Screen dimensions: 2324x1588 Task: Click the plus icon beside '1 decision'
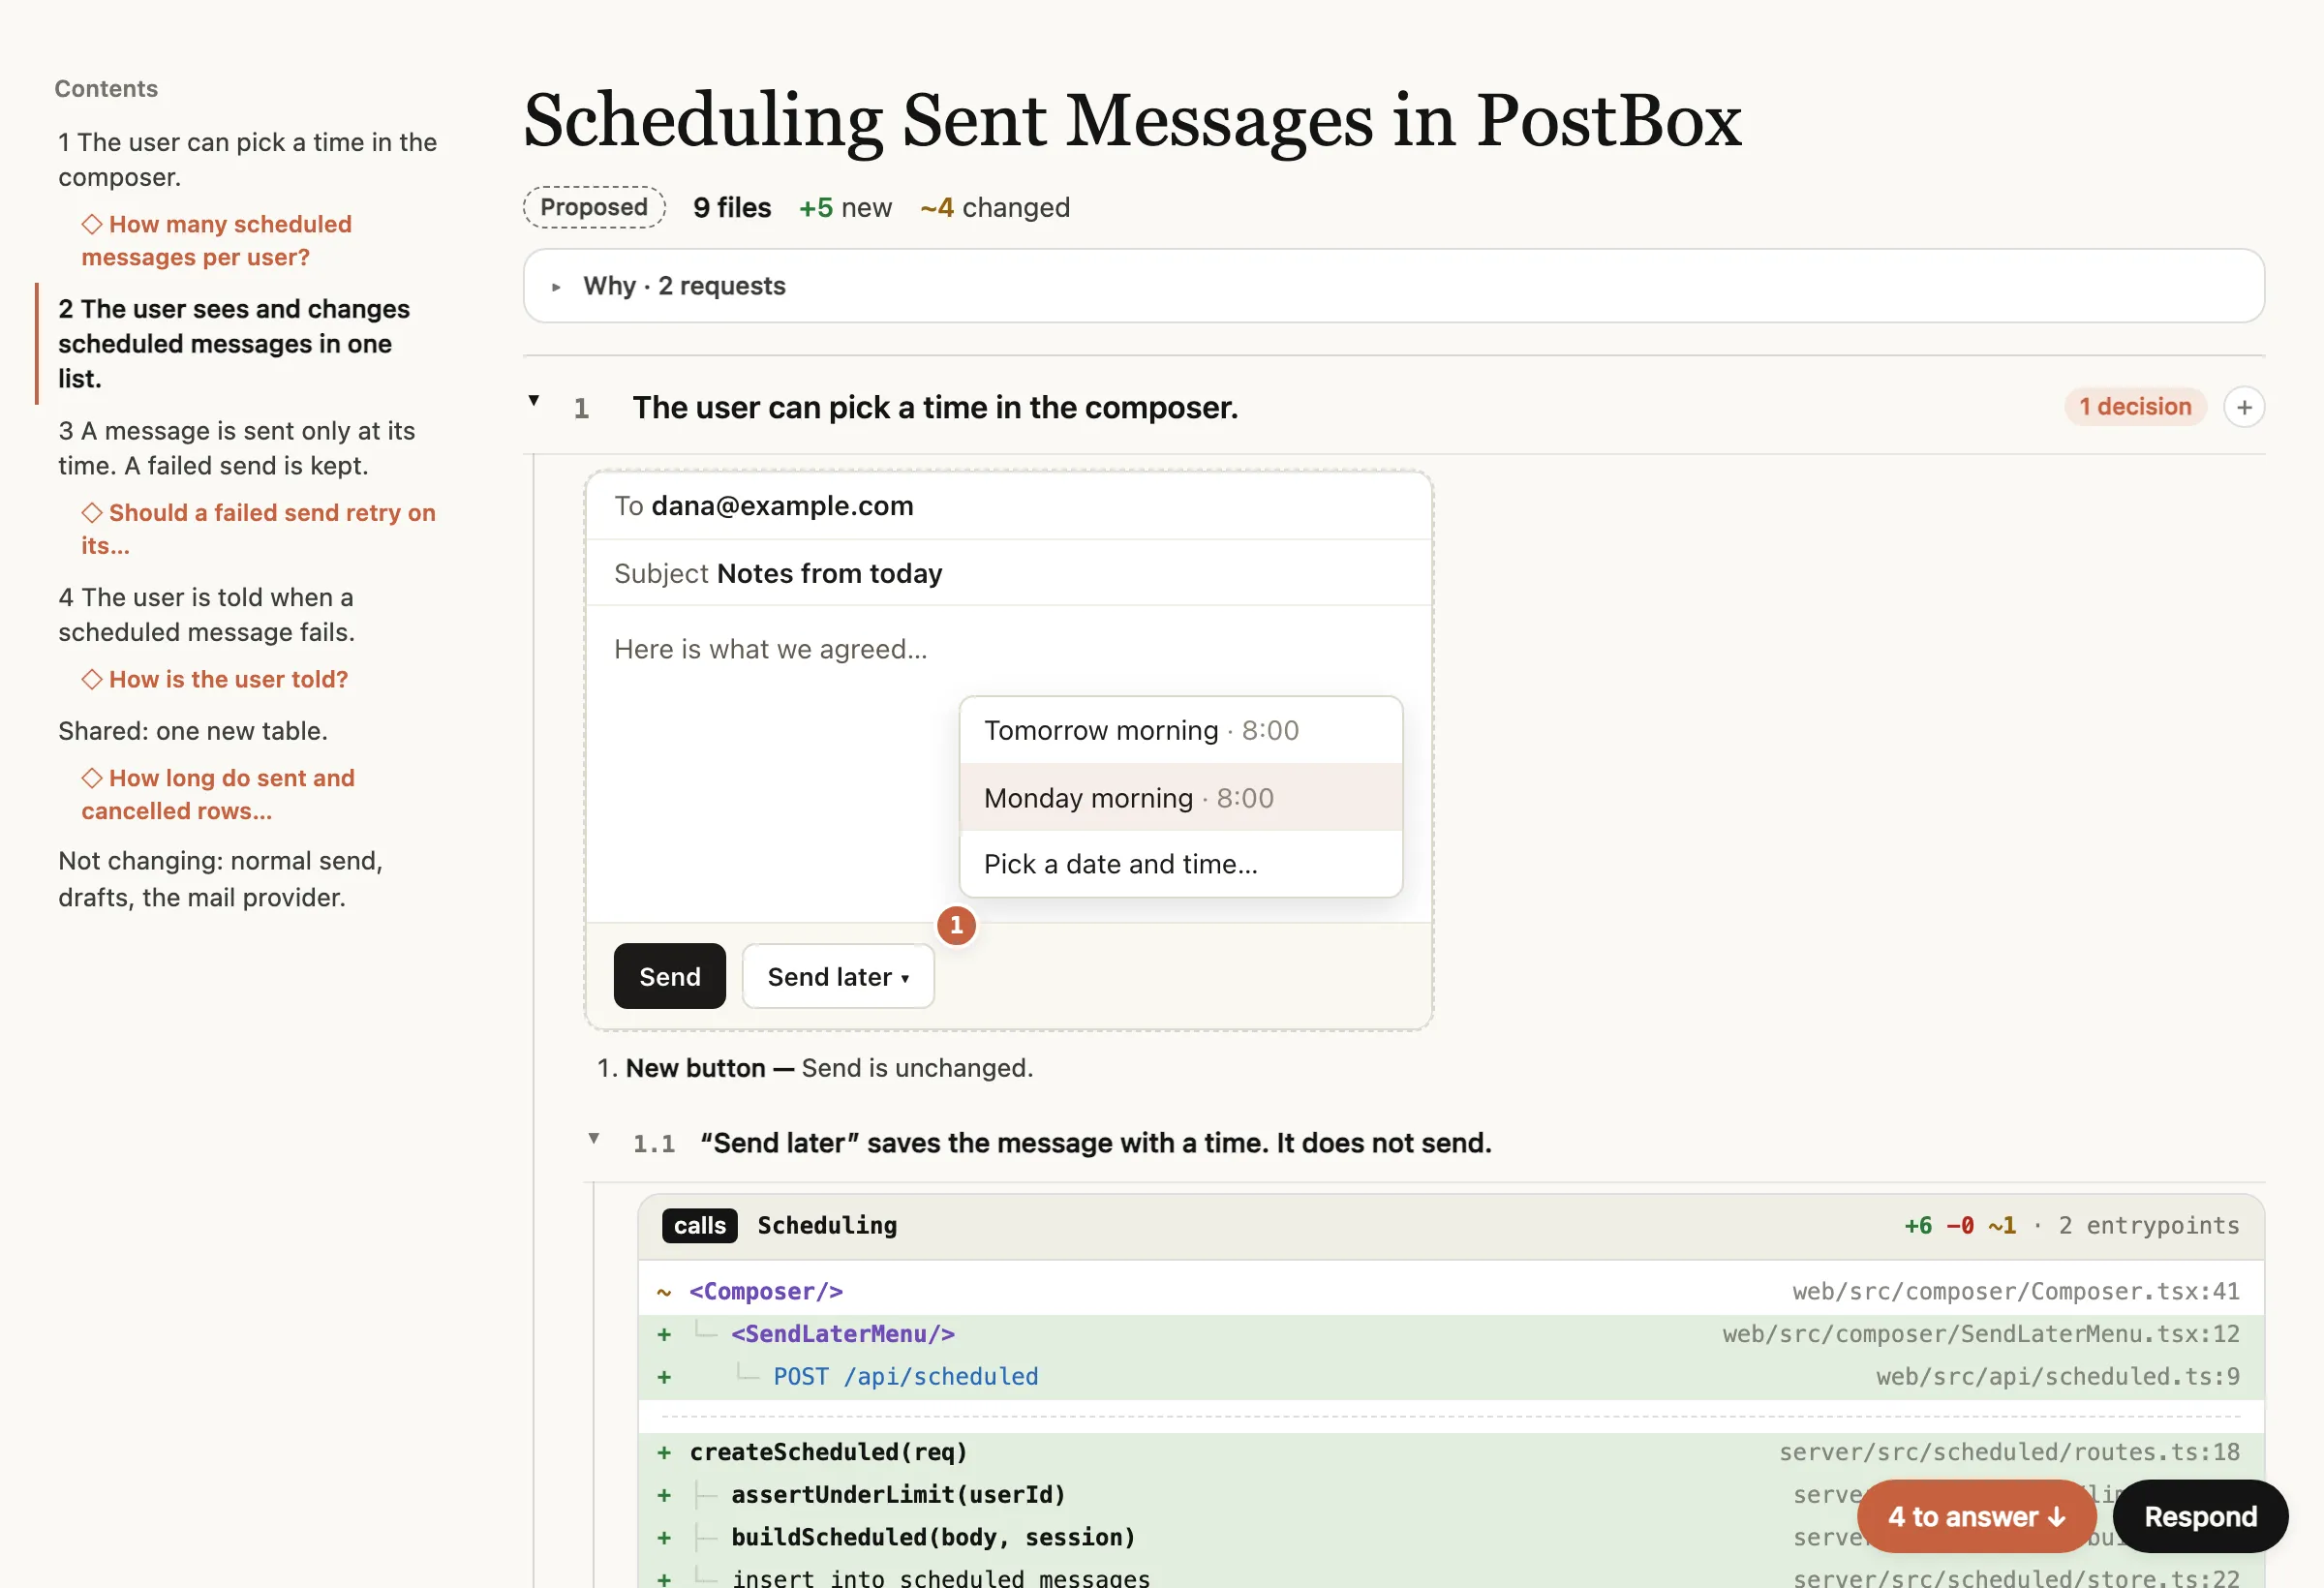point(2244,407)
